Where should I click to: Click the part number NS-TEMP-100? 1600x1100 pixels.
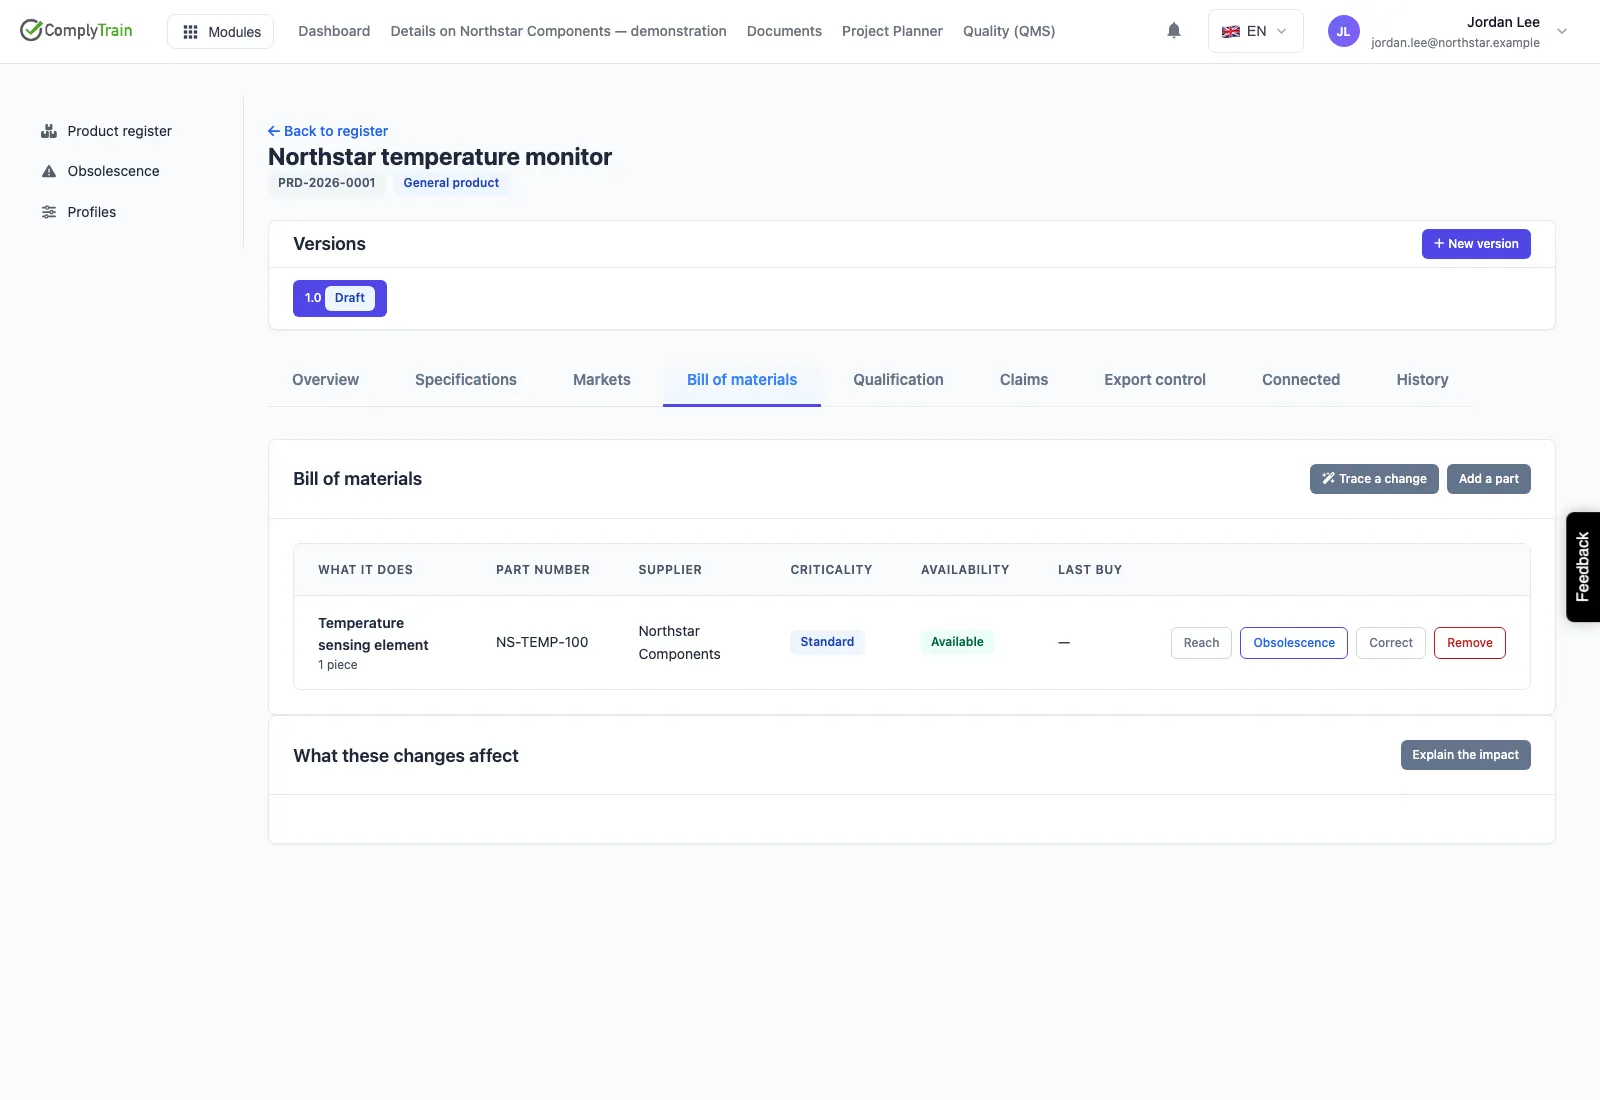coord(542,642)
